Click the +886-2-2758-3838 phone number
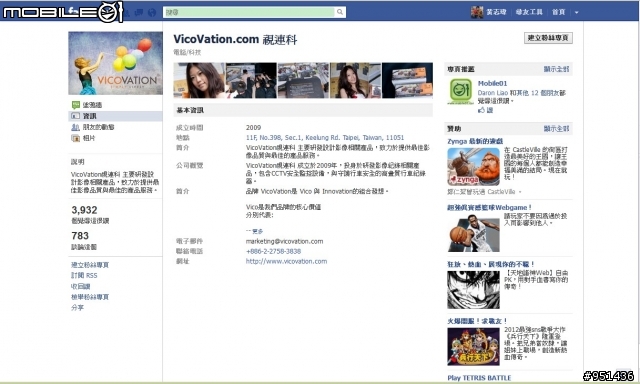 coord(273,251)
